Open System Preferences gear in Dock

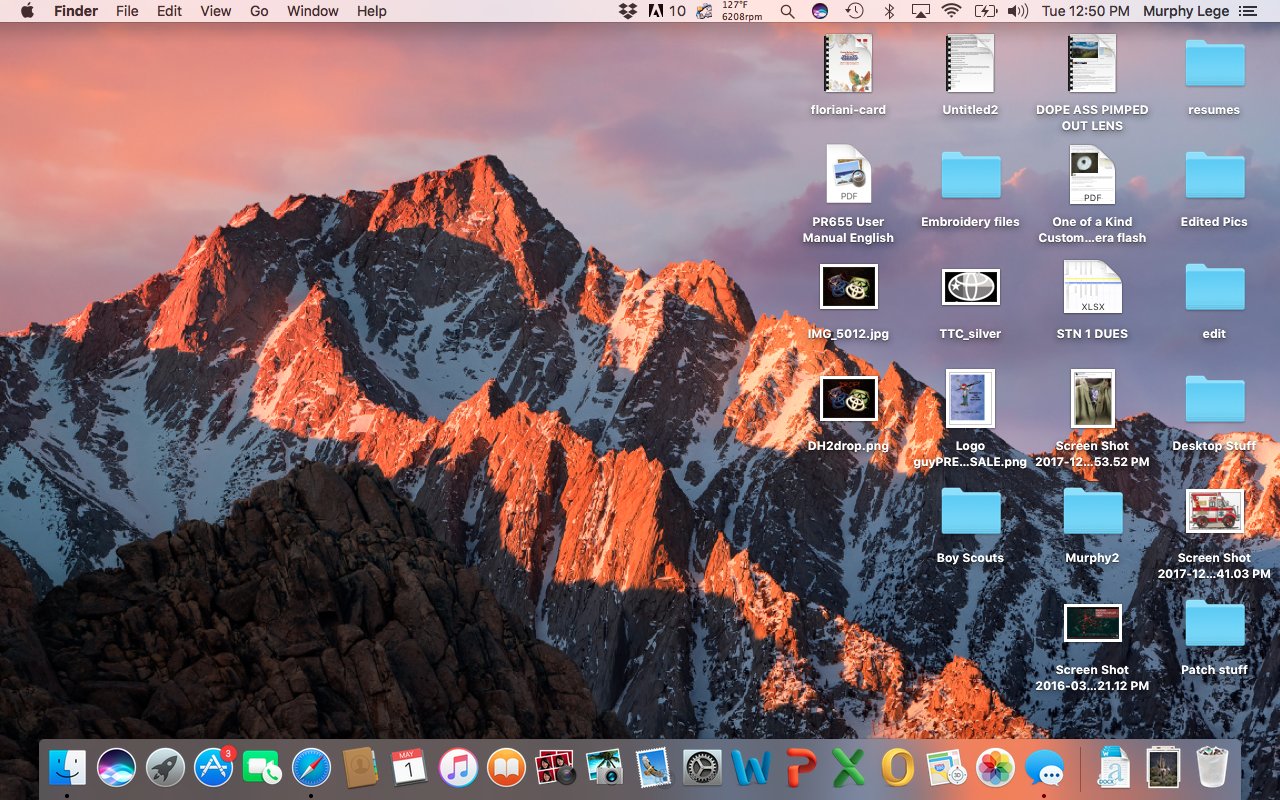[x=702, y=768]
